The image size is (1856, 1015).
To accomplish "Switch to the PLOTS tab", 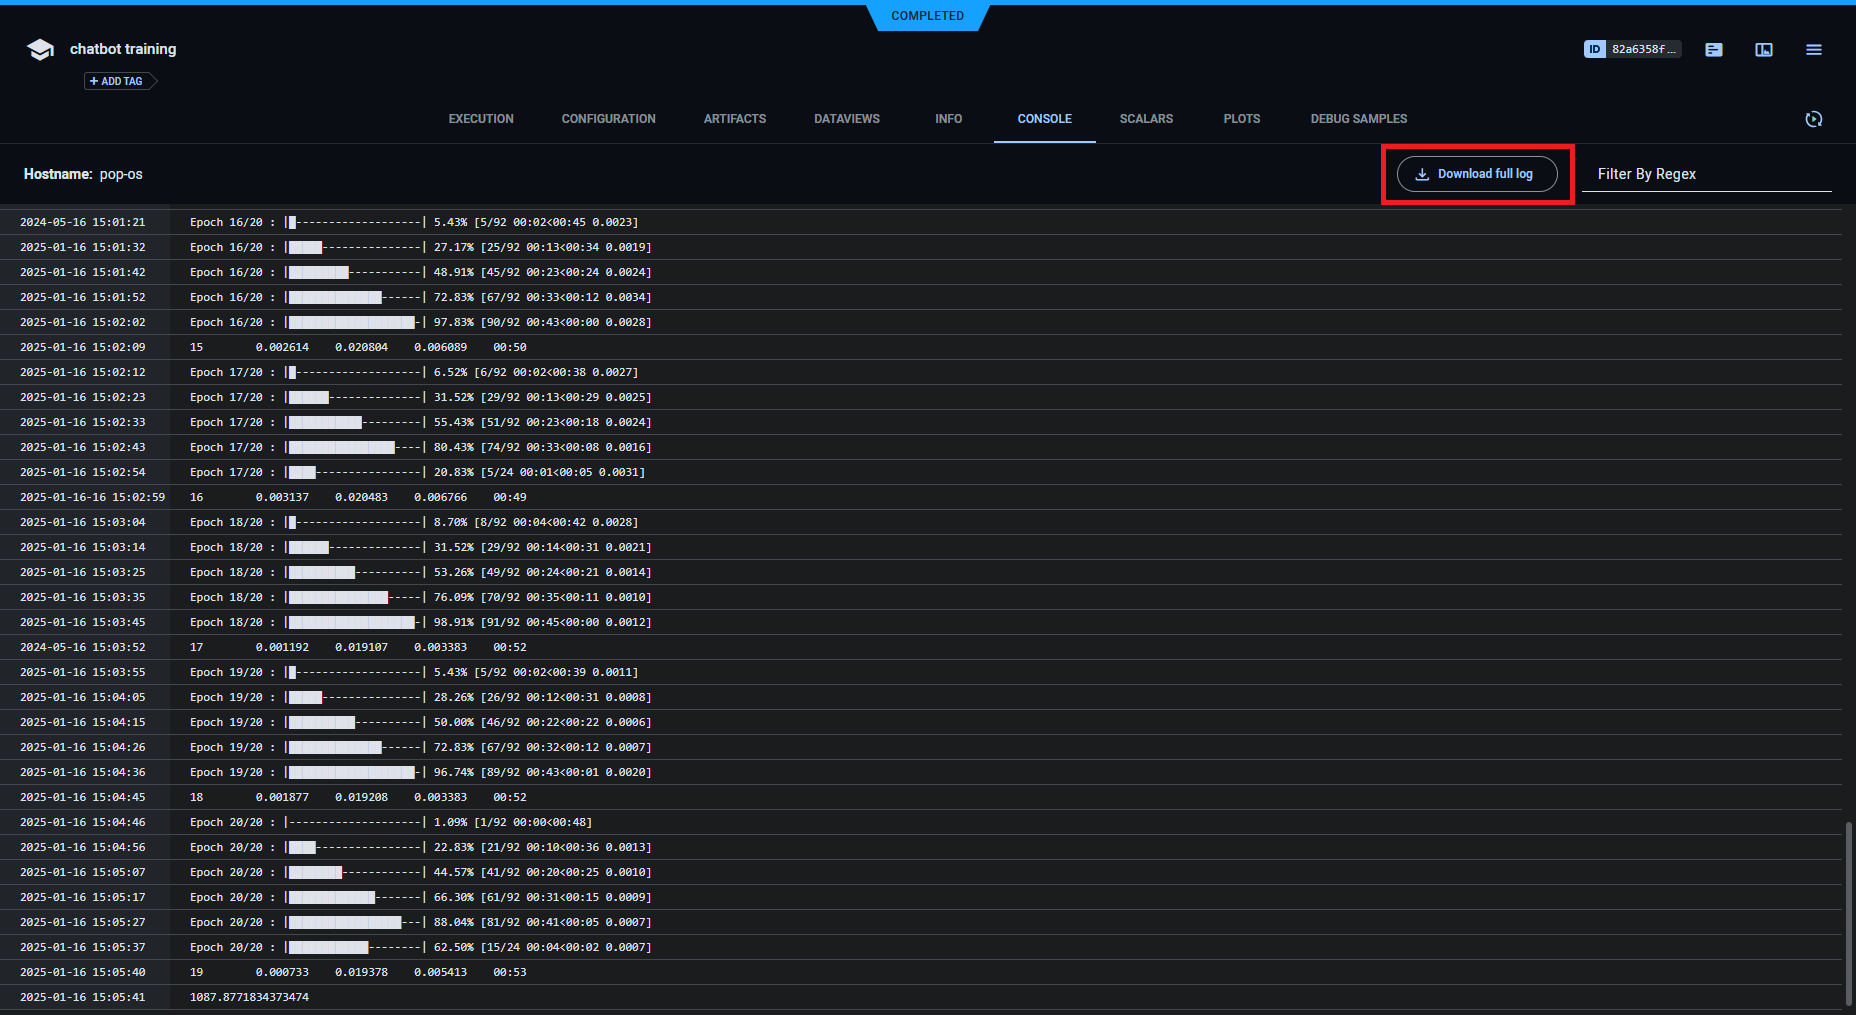I will pos(1241,118).
